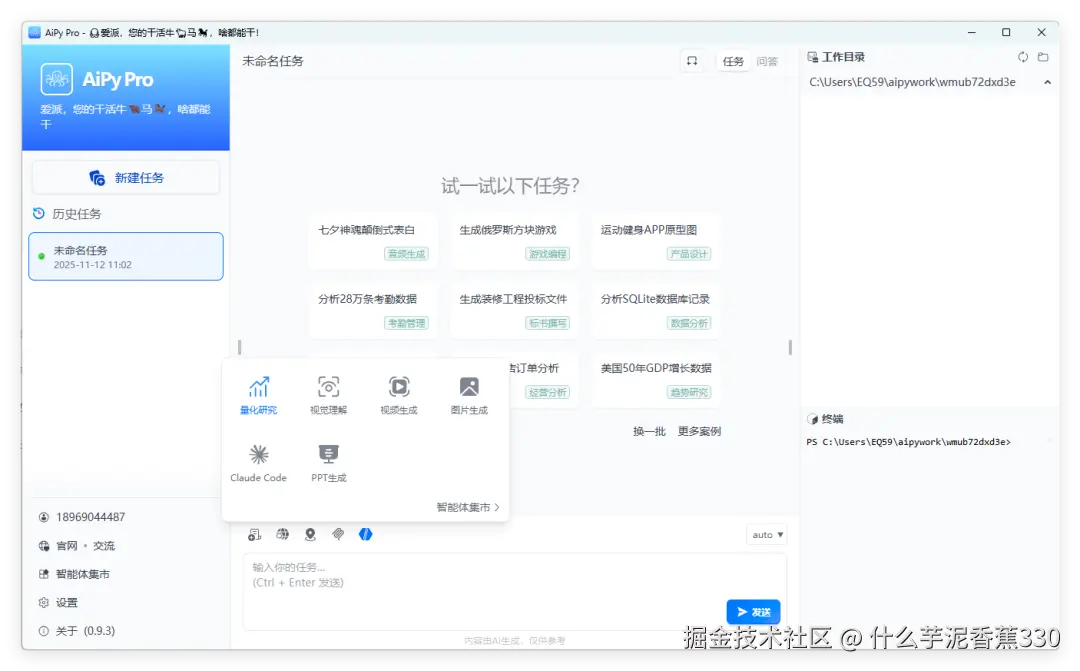1080x671 pixels.
Task: Select the PPT生成 agent
Action: tap(329, 463)
